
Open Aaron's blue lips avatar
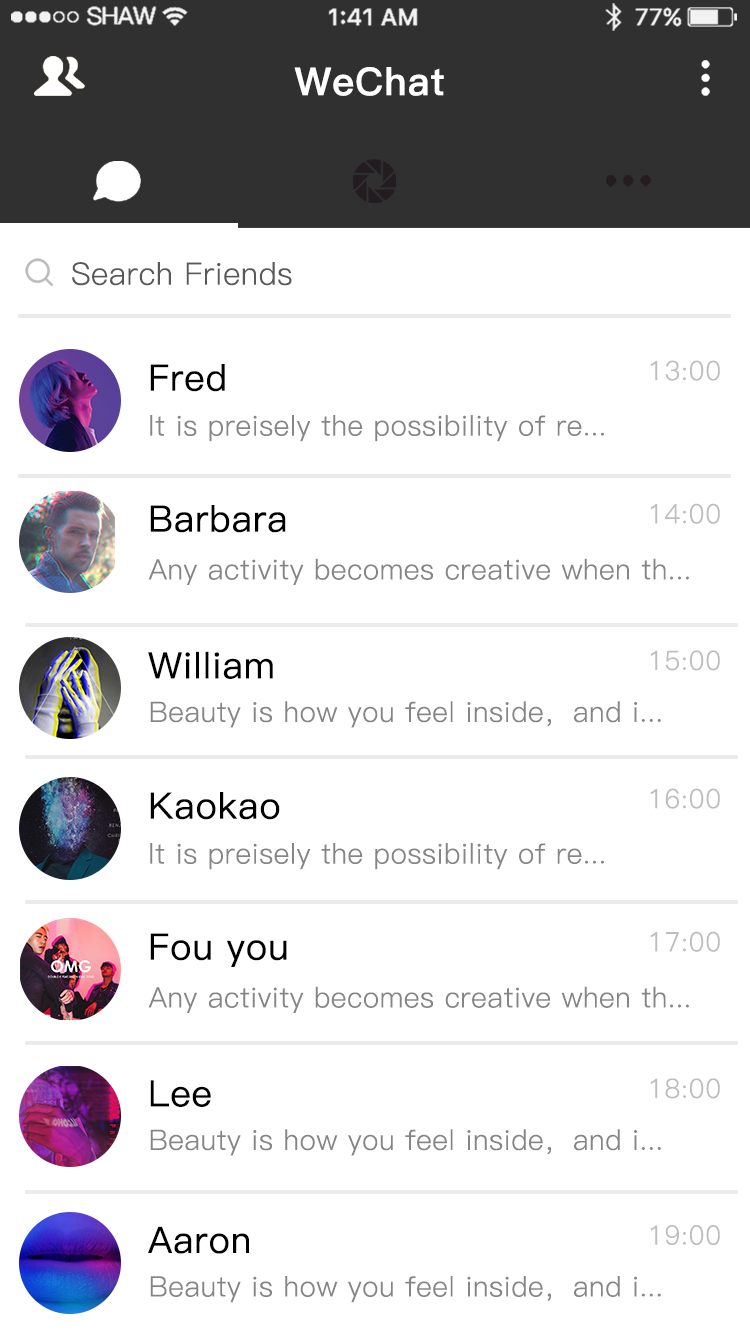70,1262
